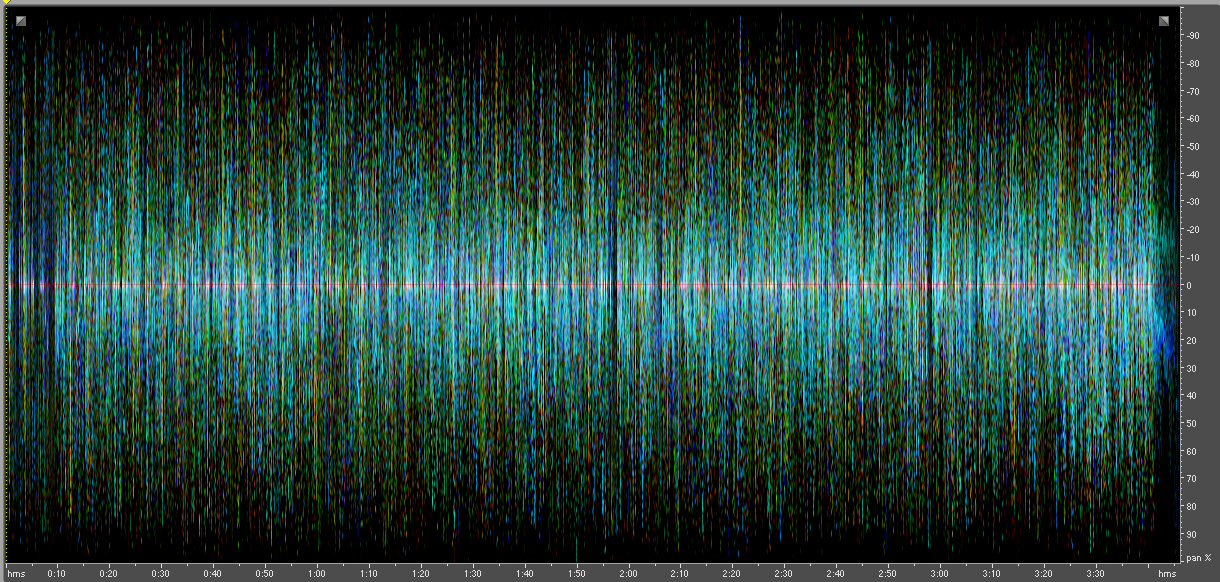This screenshot has height=582, width=1220.
Task: Click the positive 30 pan scale value
Action: tap(1193, 369)
